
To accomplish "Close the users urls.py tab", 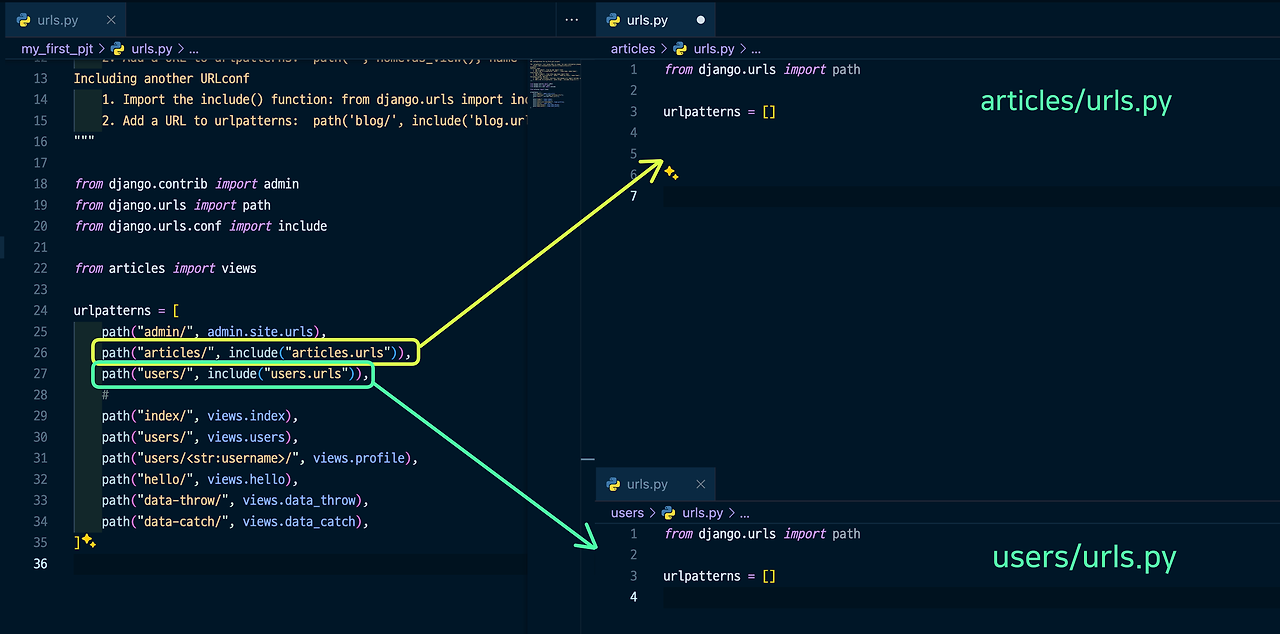I will (x=700, y=484).
